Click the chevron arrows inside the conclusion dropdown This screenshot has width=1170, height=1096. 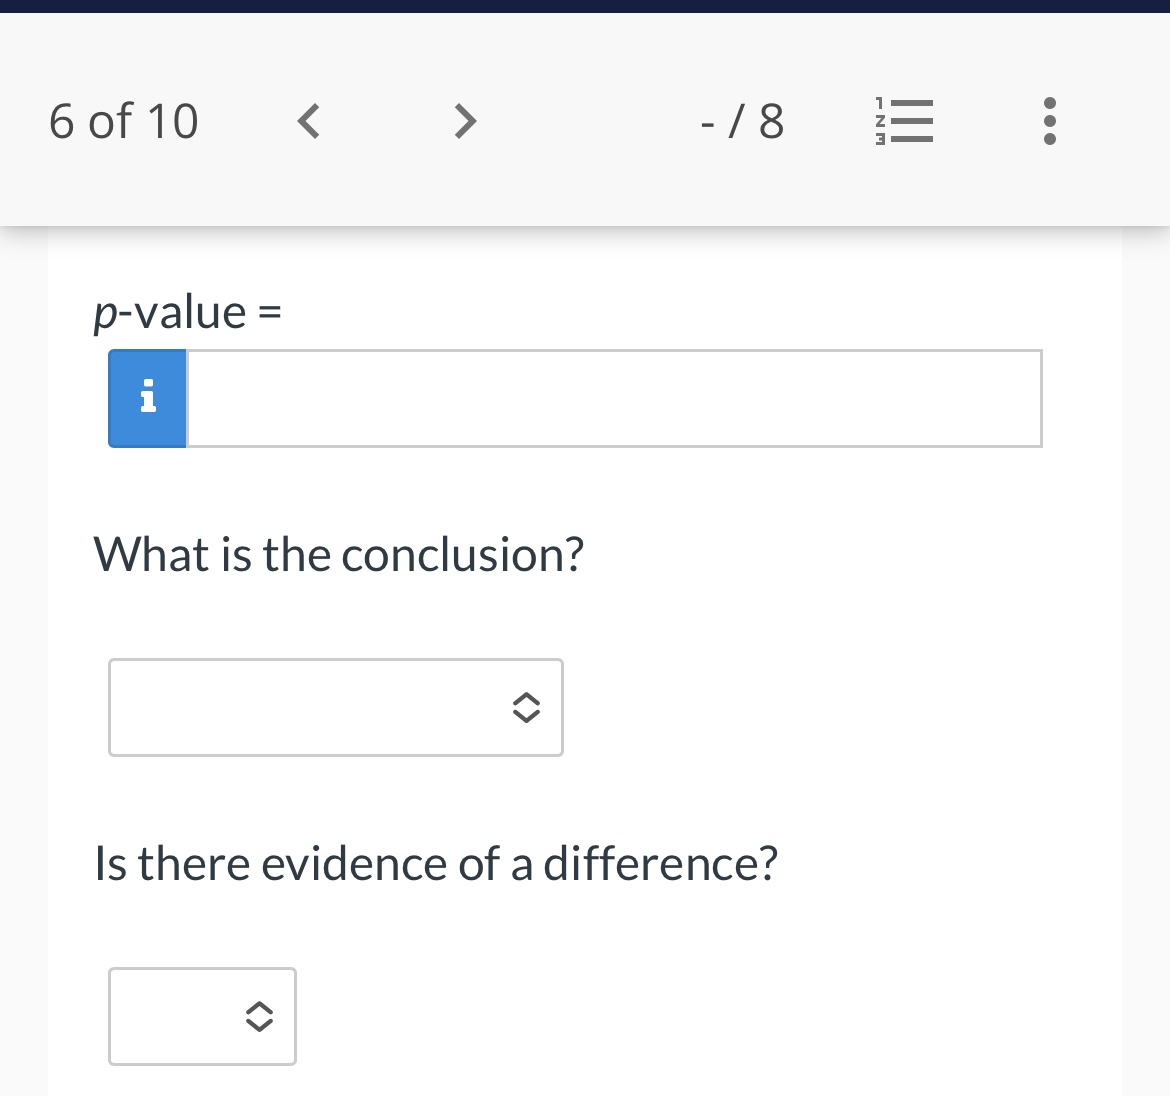(527, 708)
